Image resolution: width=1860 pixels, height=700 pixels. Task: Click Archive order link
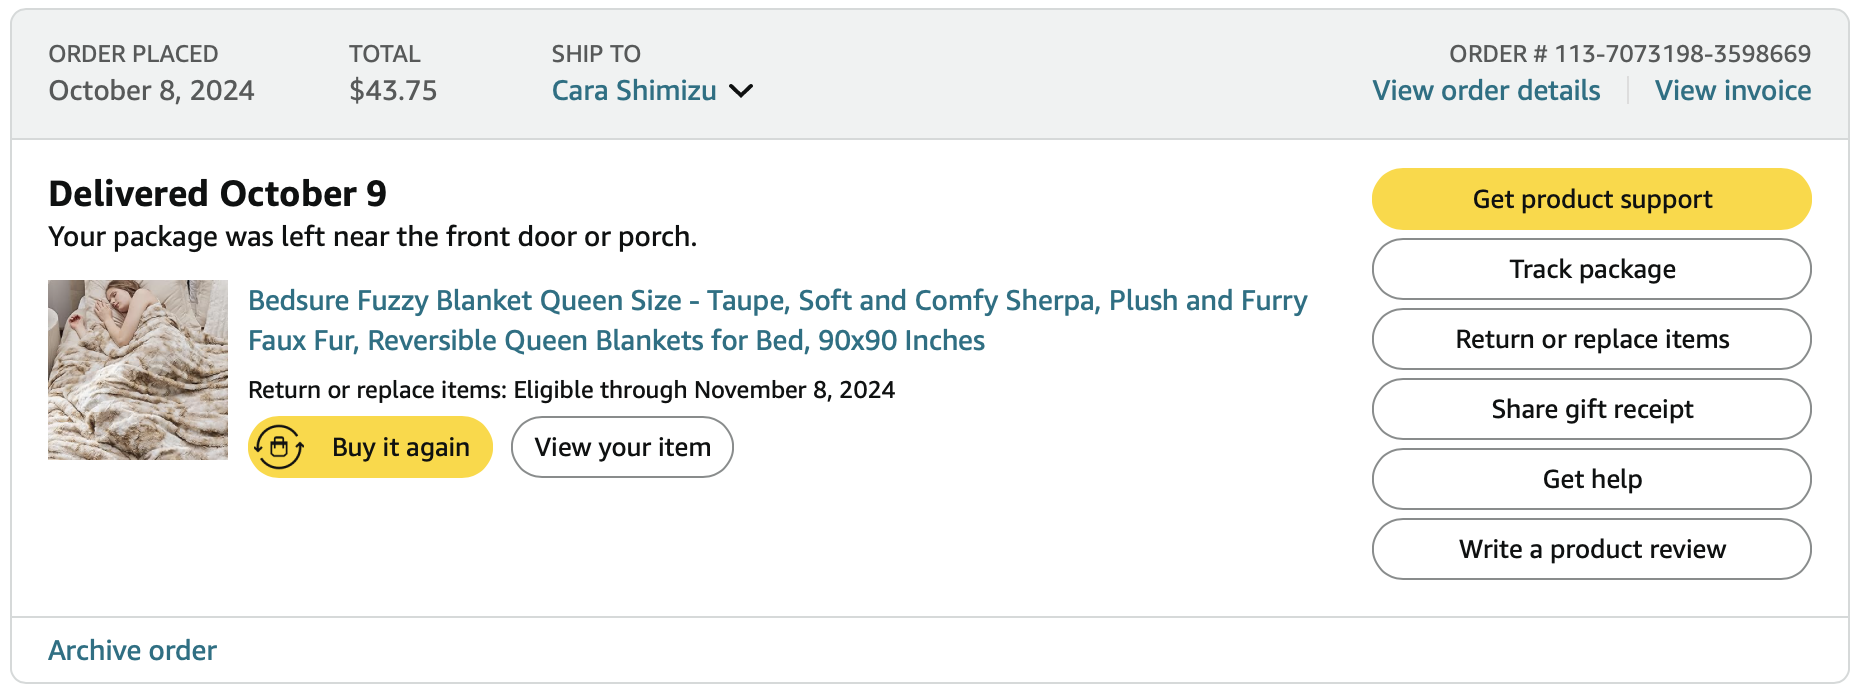coord(133,650)
